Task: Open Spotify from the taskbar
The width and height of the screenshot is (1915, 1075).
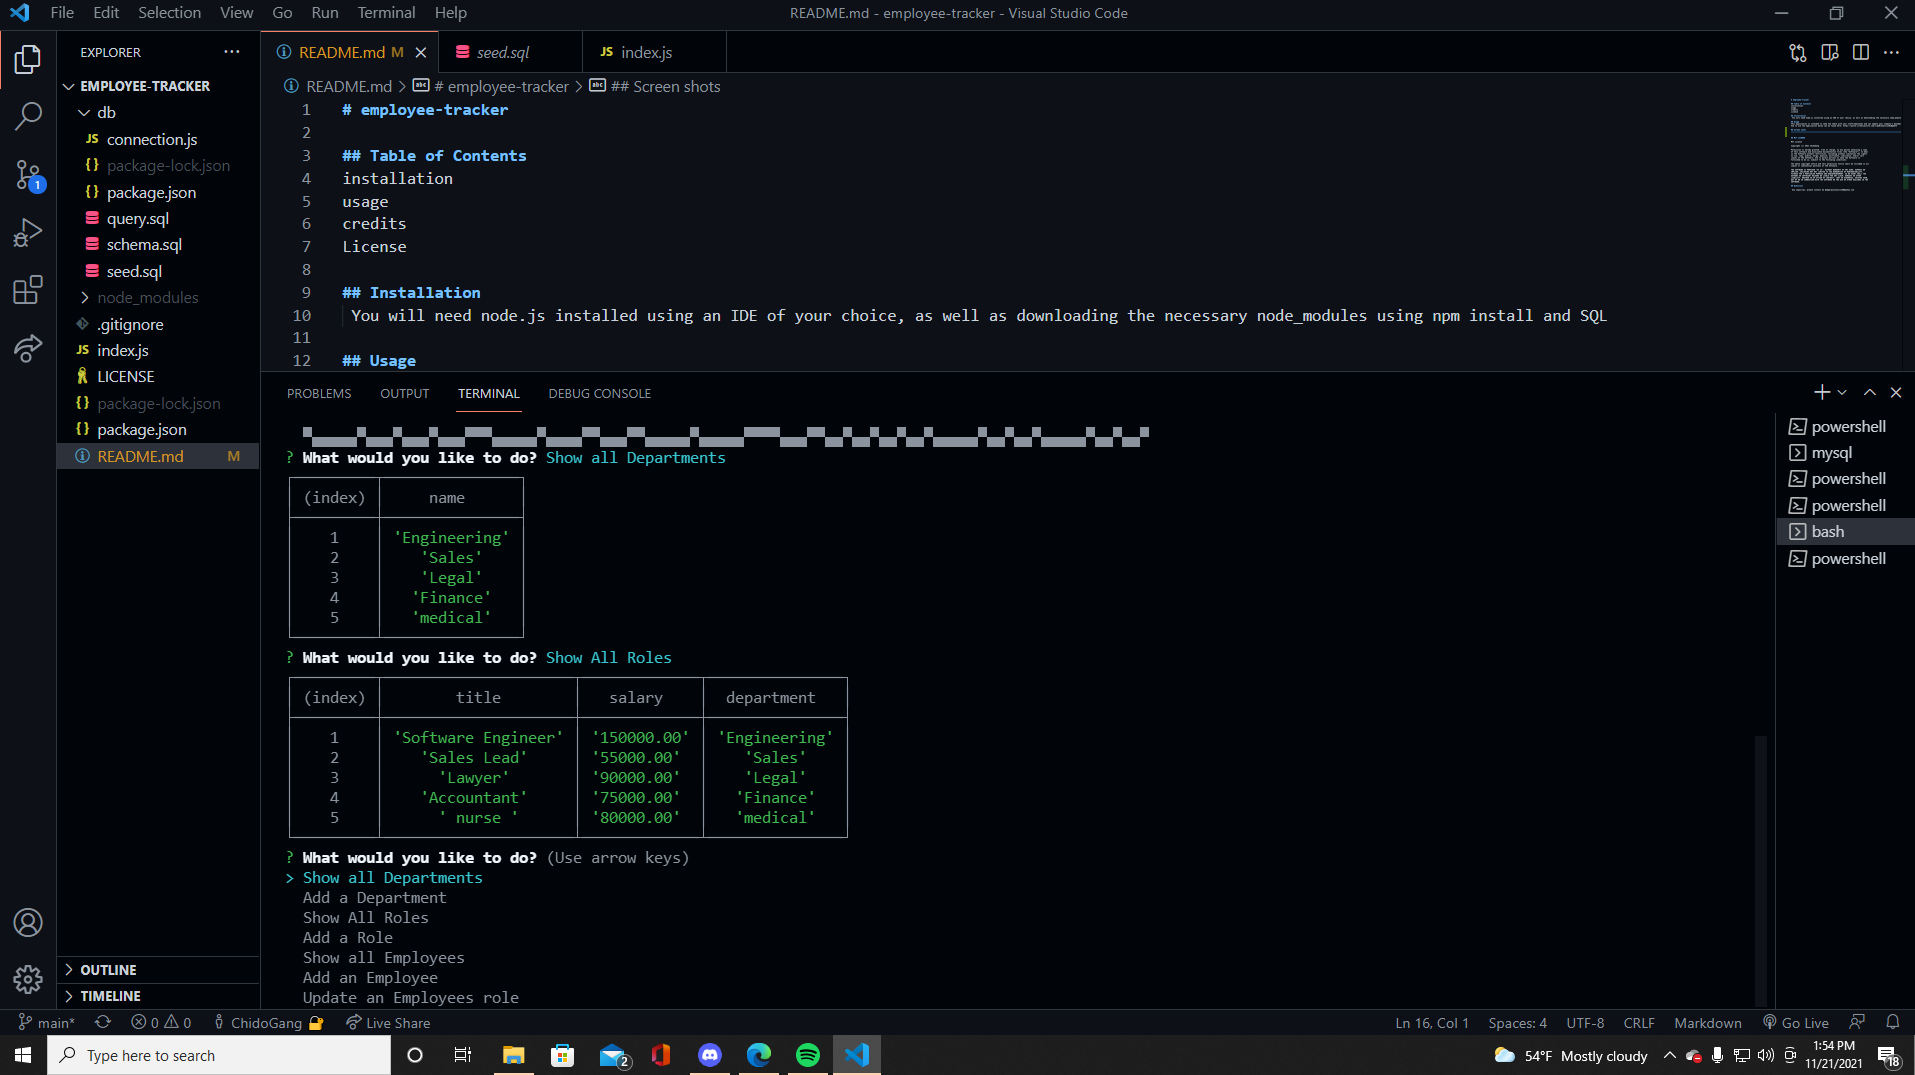Action: [x=807, y=1055]
